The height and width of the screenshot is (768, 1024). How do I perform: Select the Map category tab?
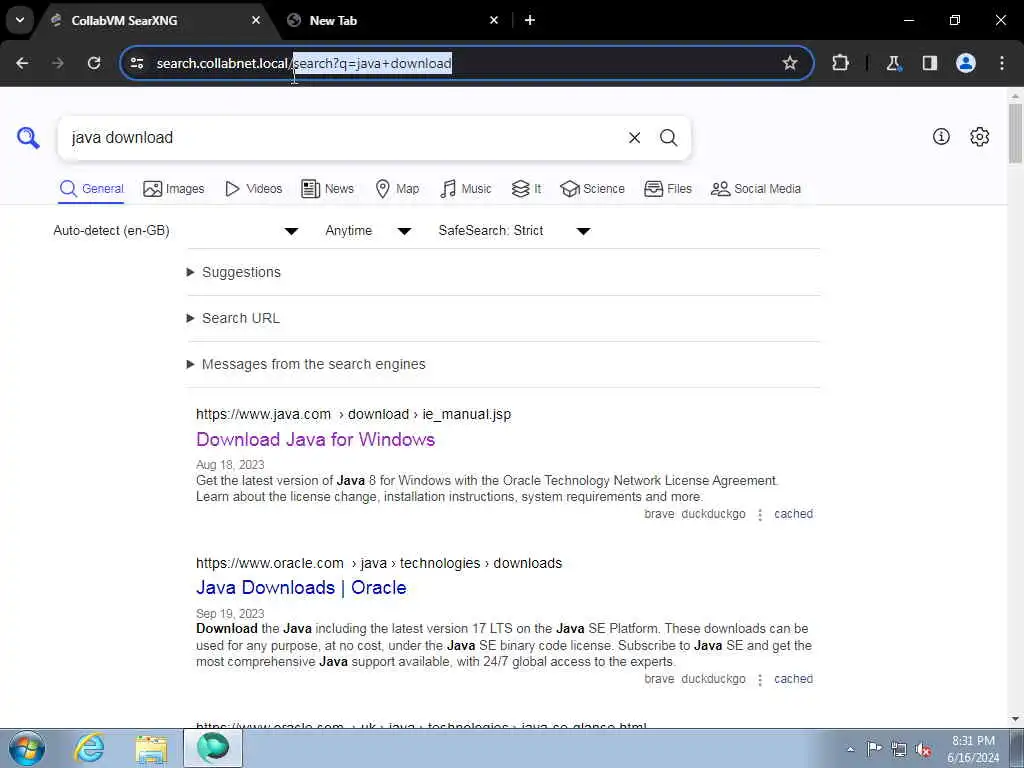[x=397, y=189]
